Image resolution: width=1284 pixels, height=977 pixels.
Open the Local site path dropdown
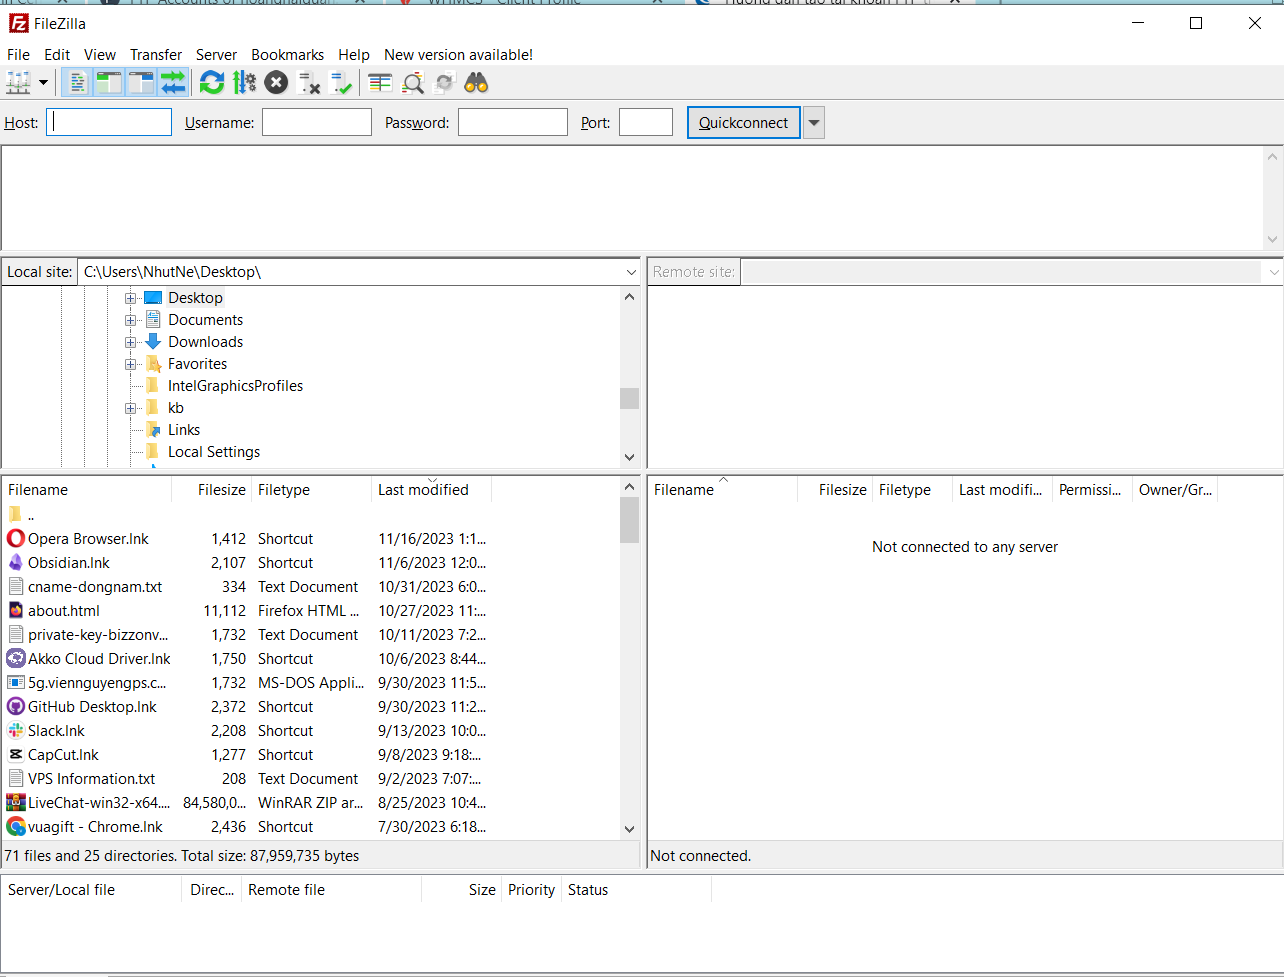631,272
